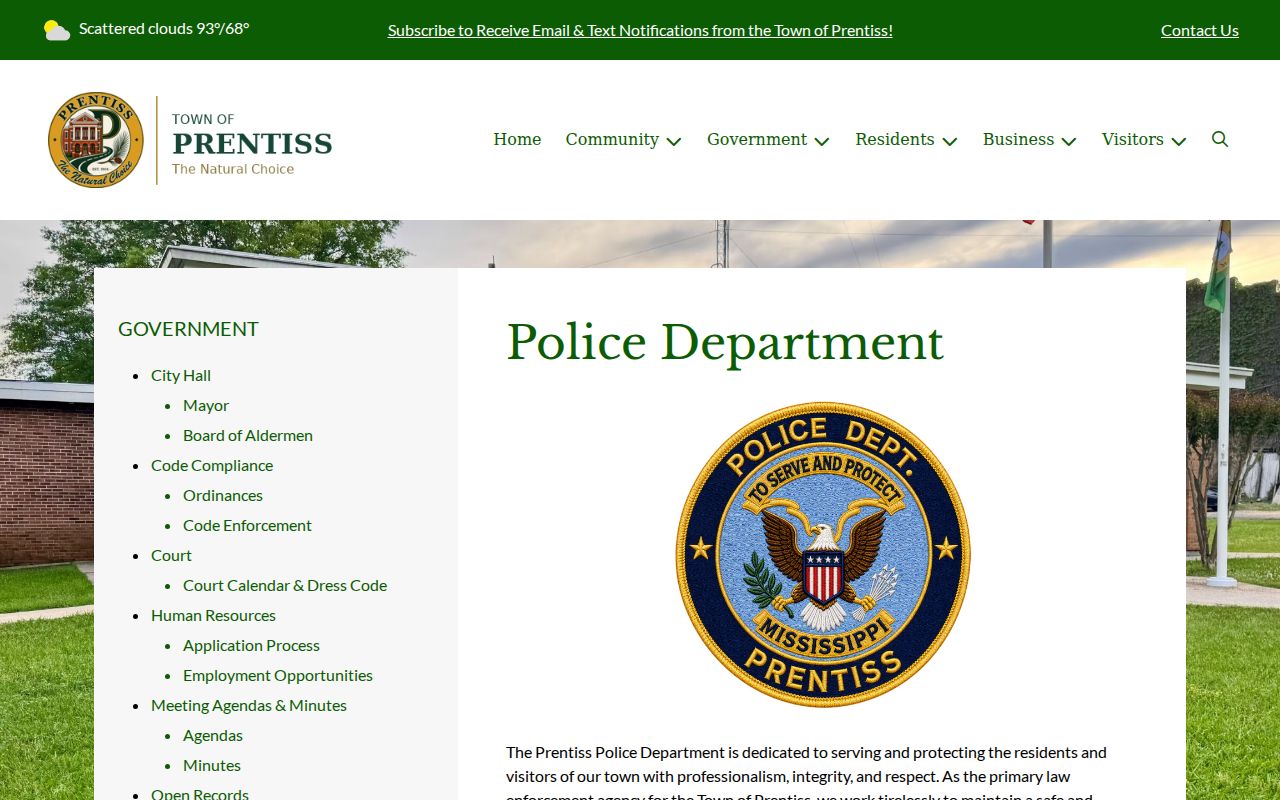Image resolution: width=1280 pixels, height=800 pixels.
Task: Open the Residents navigation item
Action: pyautogui.click(x=895, y=139)
